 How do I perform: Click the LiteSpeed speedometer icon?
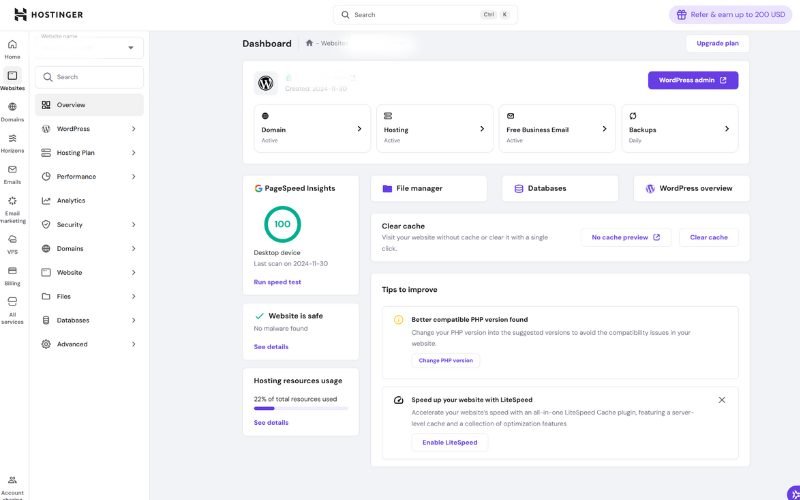[x=398, y=400]
